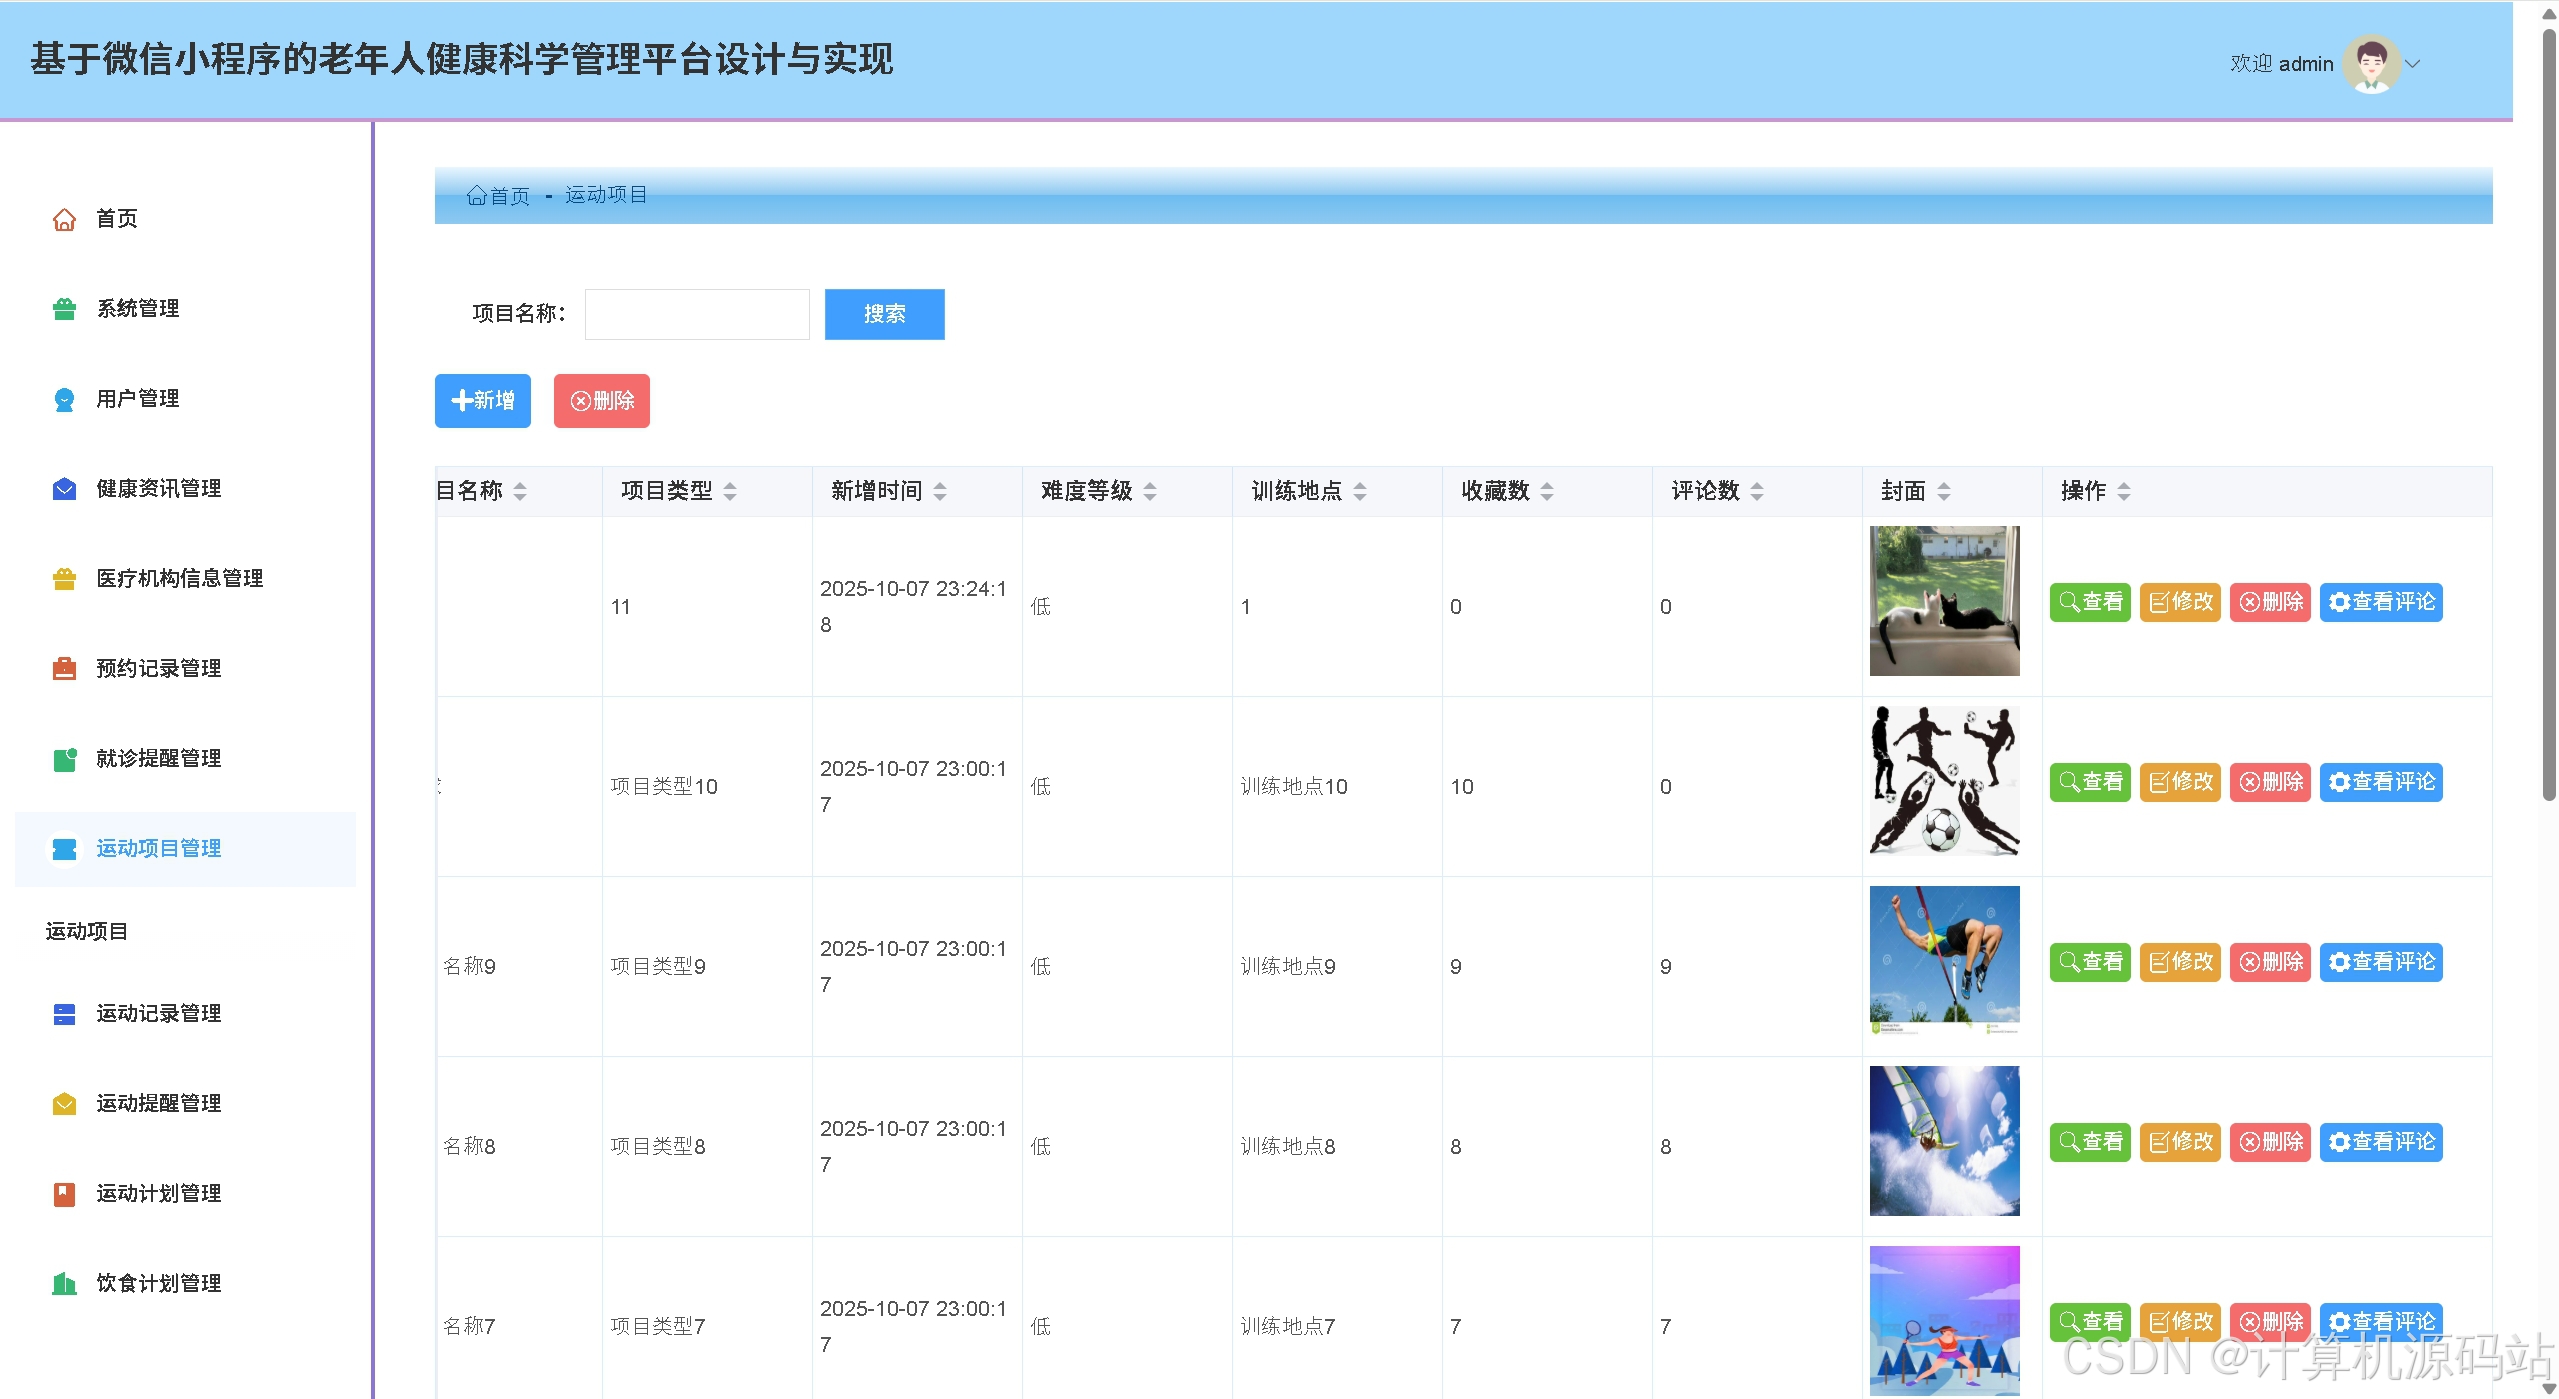
Task: Click 删除 for the 名称9 row
Action: point(2270,962)
